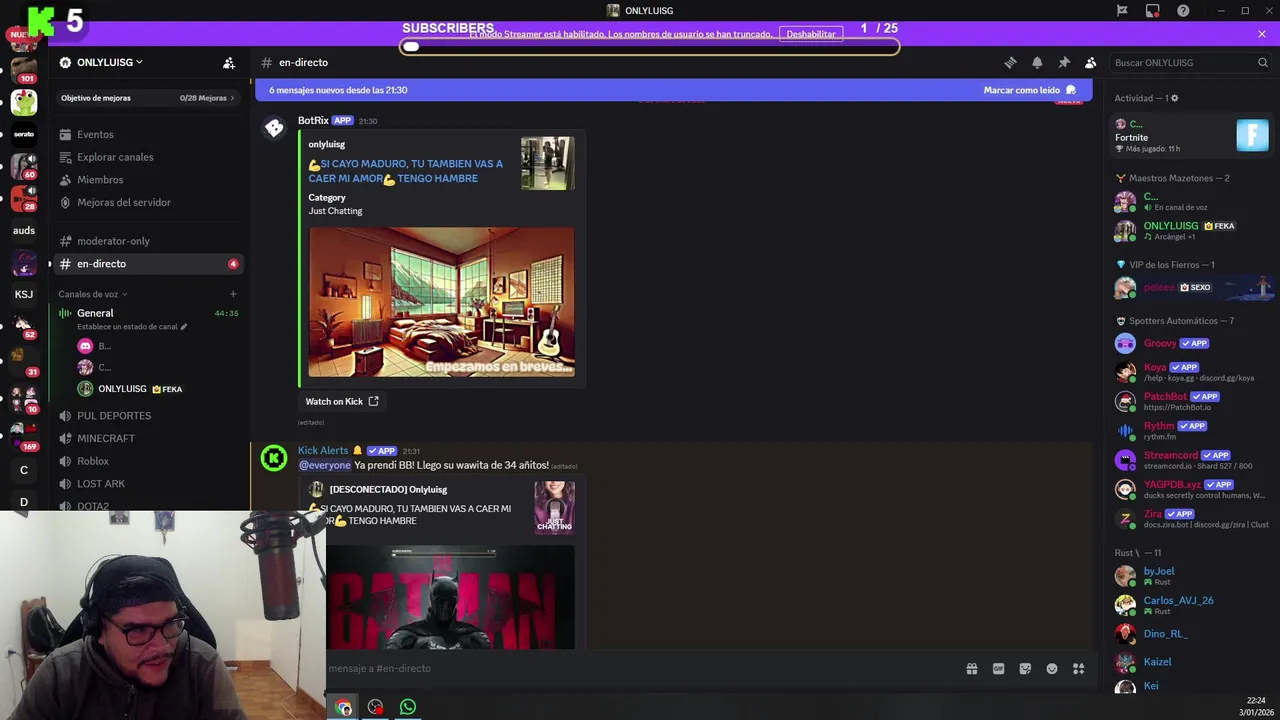Open the server icon with badge 169
Screen dimensions: 1280x720
(24, 435)
